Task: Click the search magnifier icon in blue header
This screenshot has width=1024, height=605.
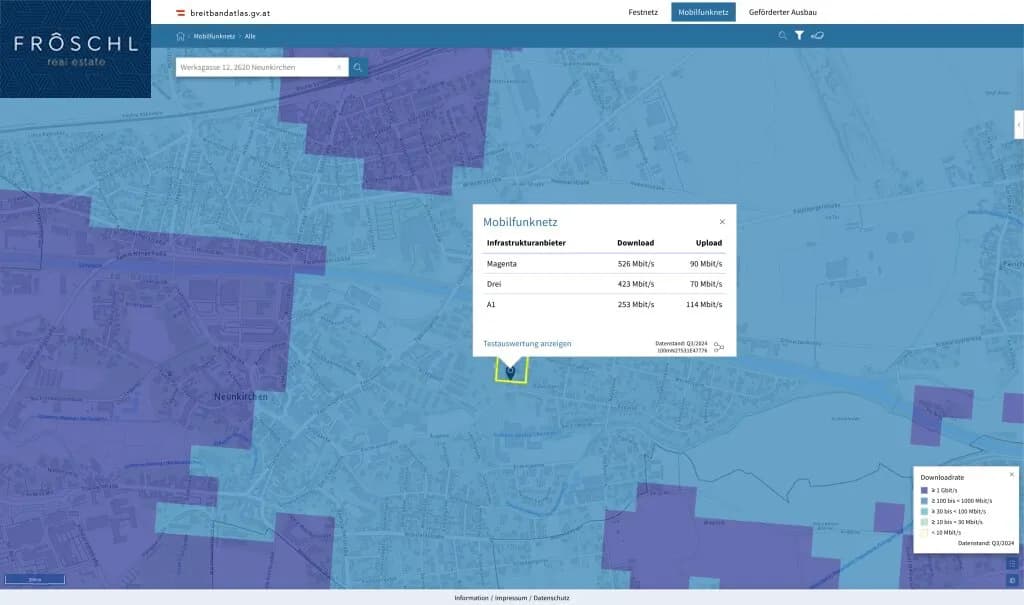Action: tap(782, 35)
